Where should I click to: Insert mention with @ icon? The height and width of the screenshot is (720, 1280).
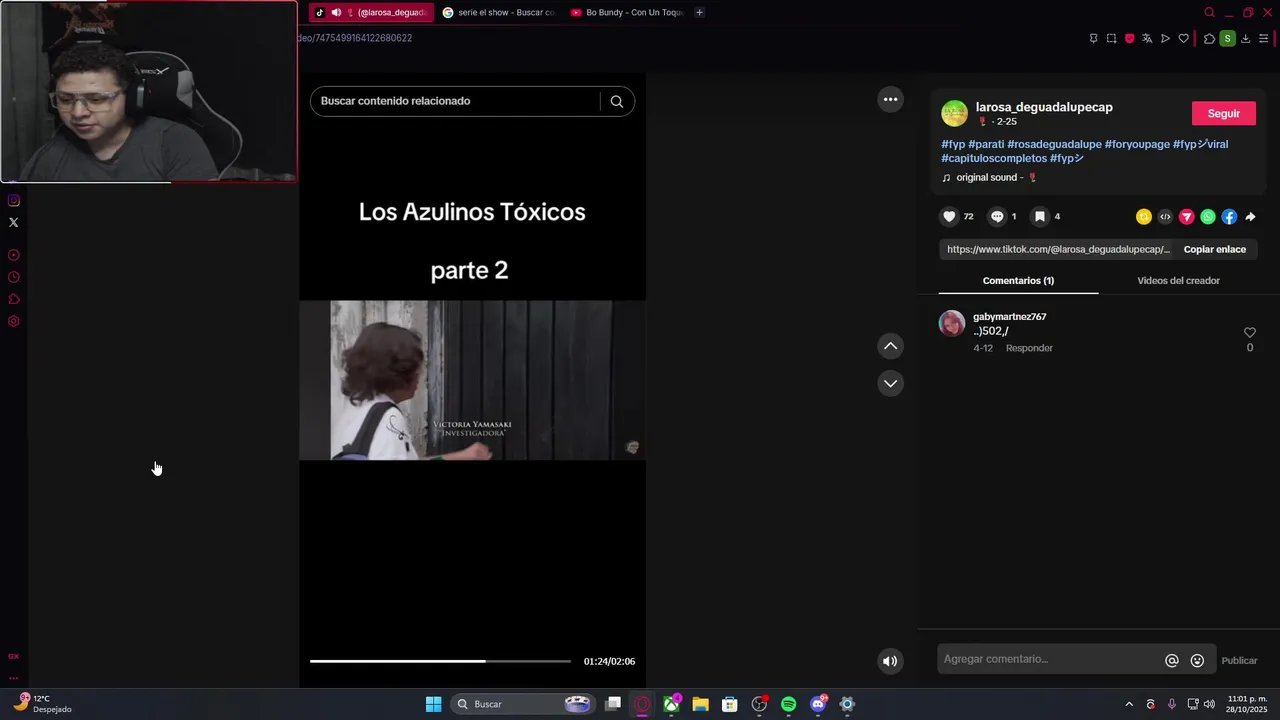point(1172,660)
